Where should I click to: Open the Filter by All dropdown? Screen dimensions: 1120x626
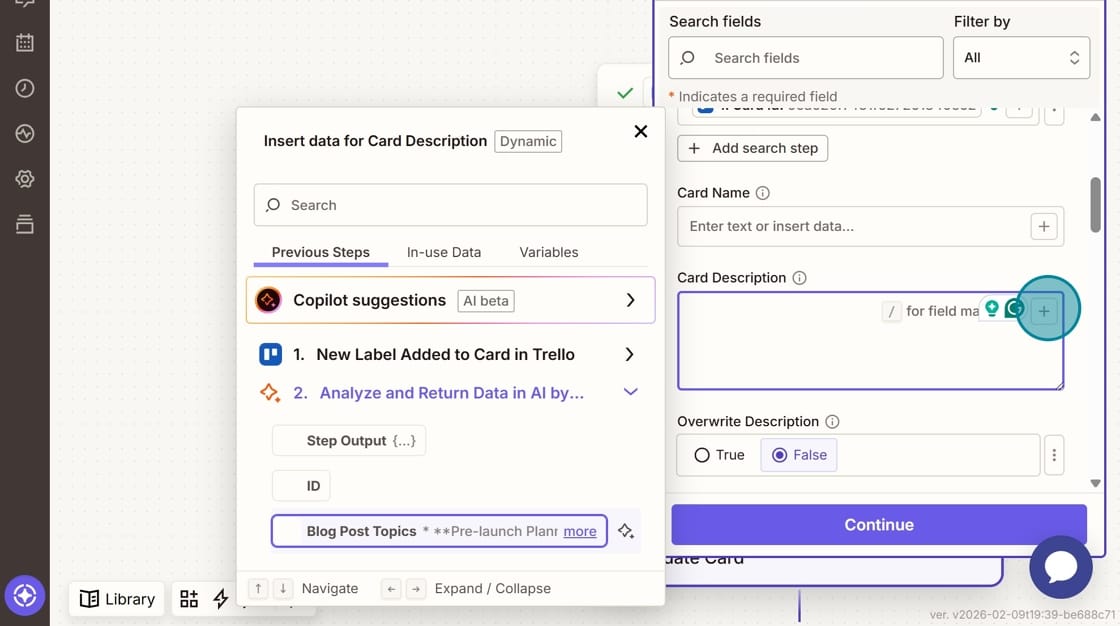tap(1021, 57)
